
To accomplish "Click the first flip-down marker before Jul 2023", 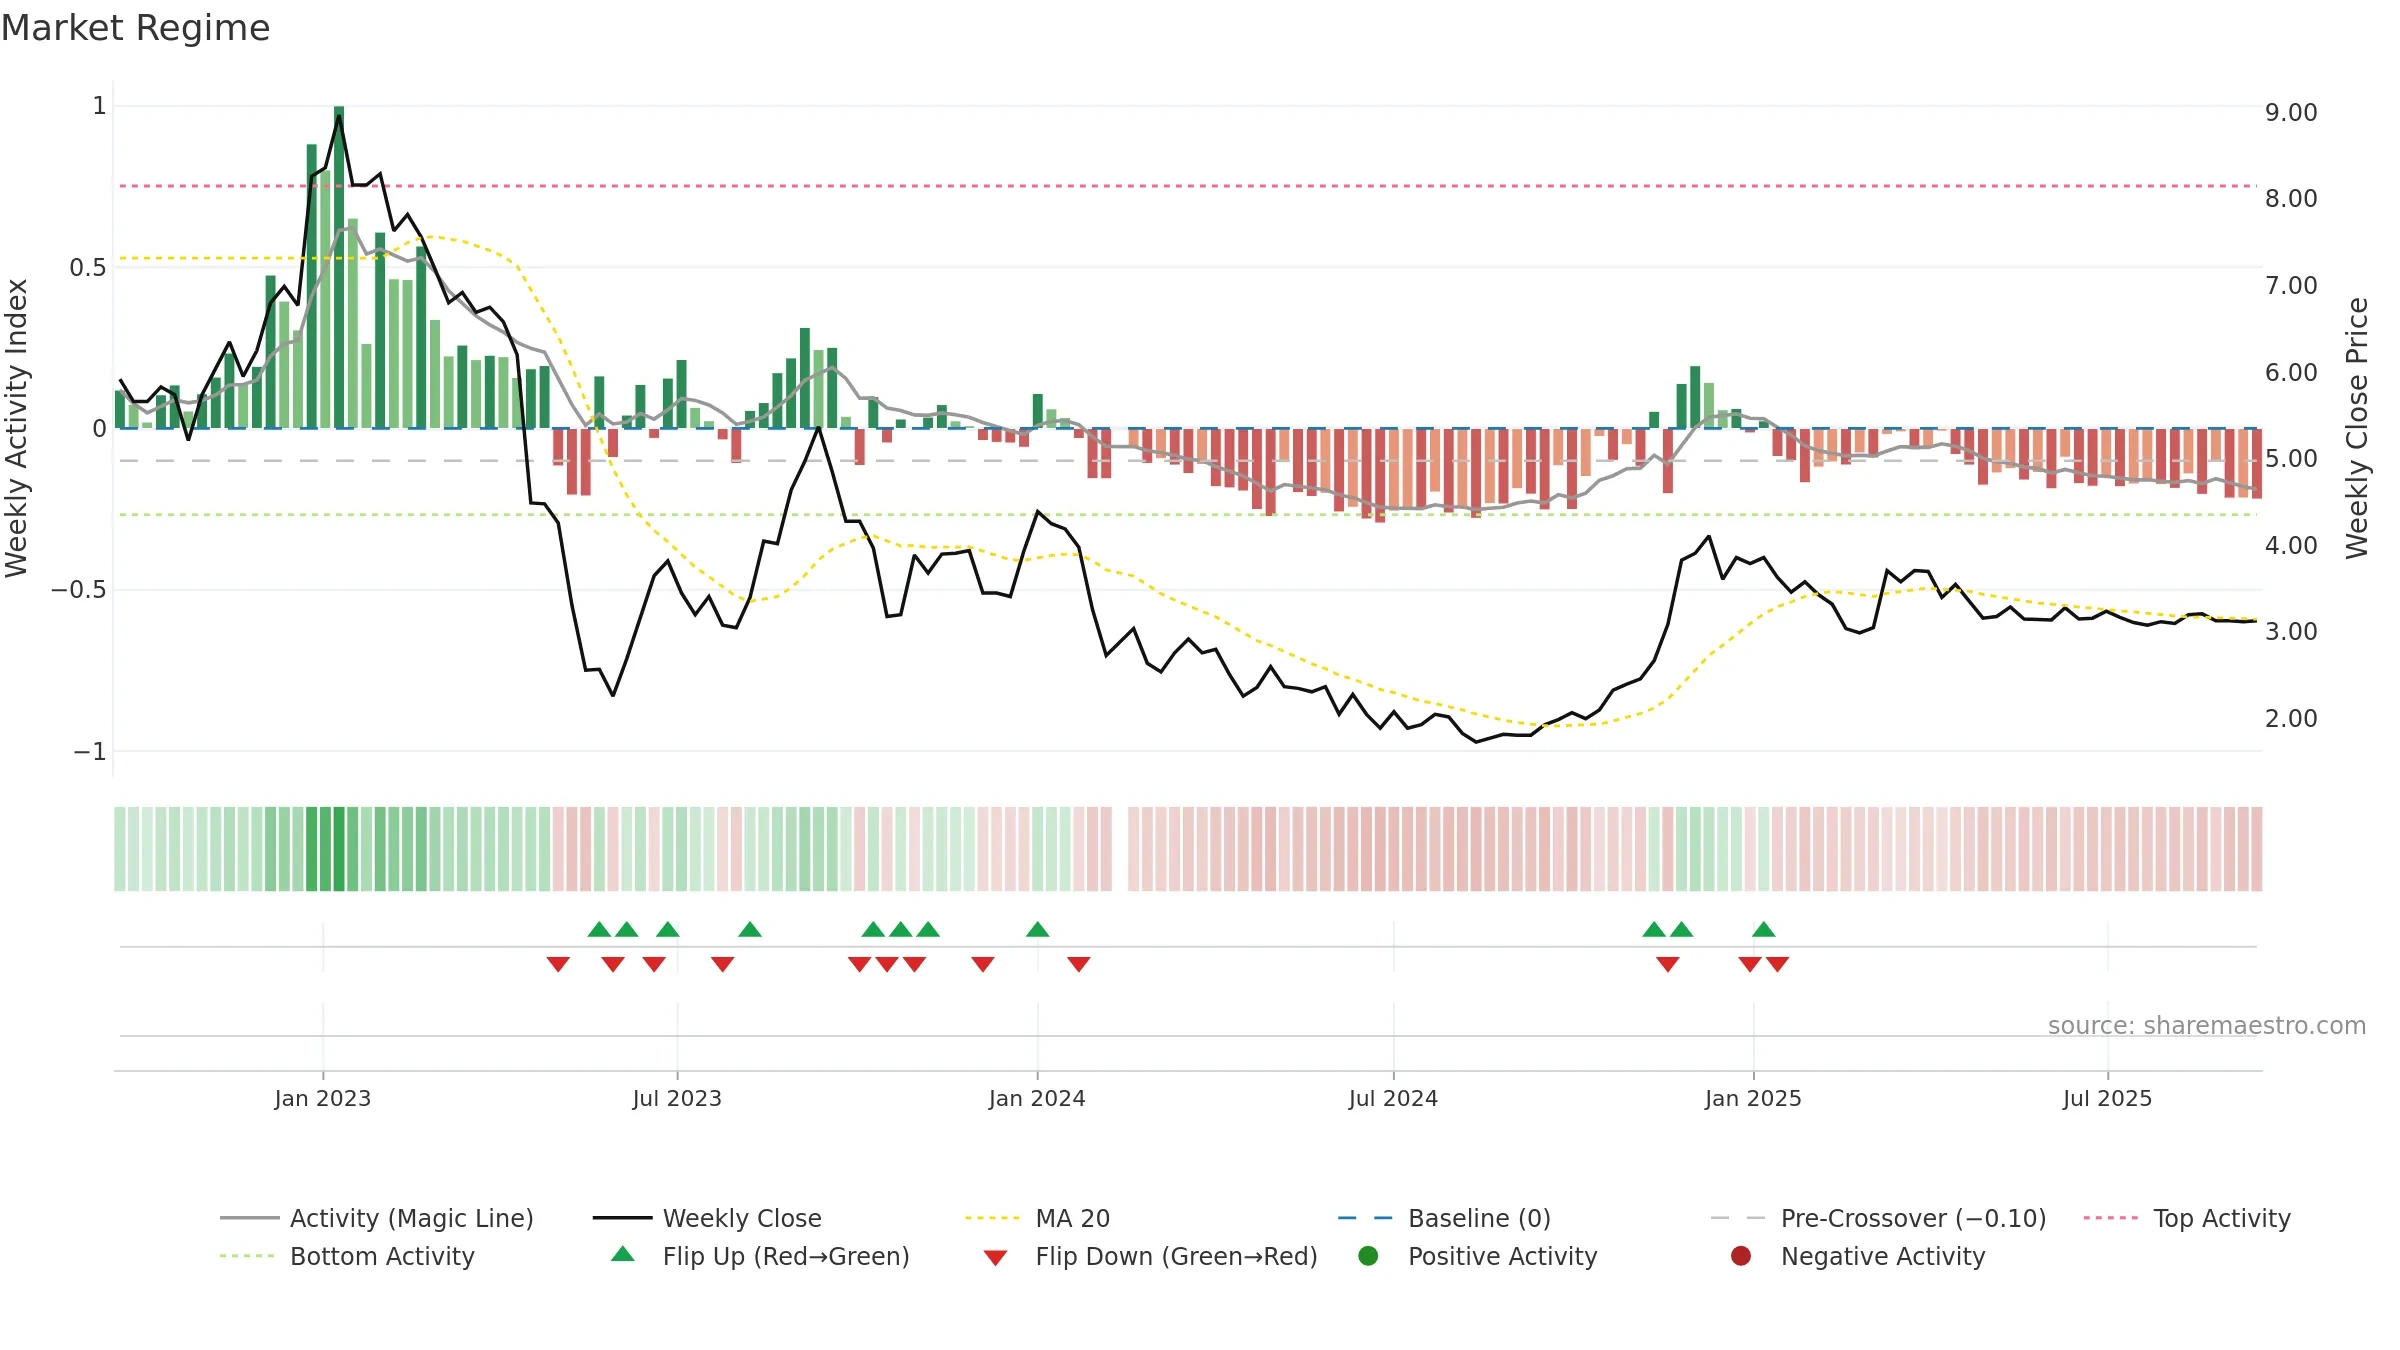I will (x=558, y=964).
